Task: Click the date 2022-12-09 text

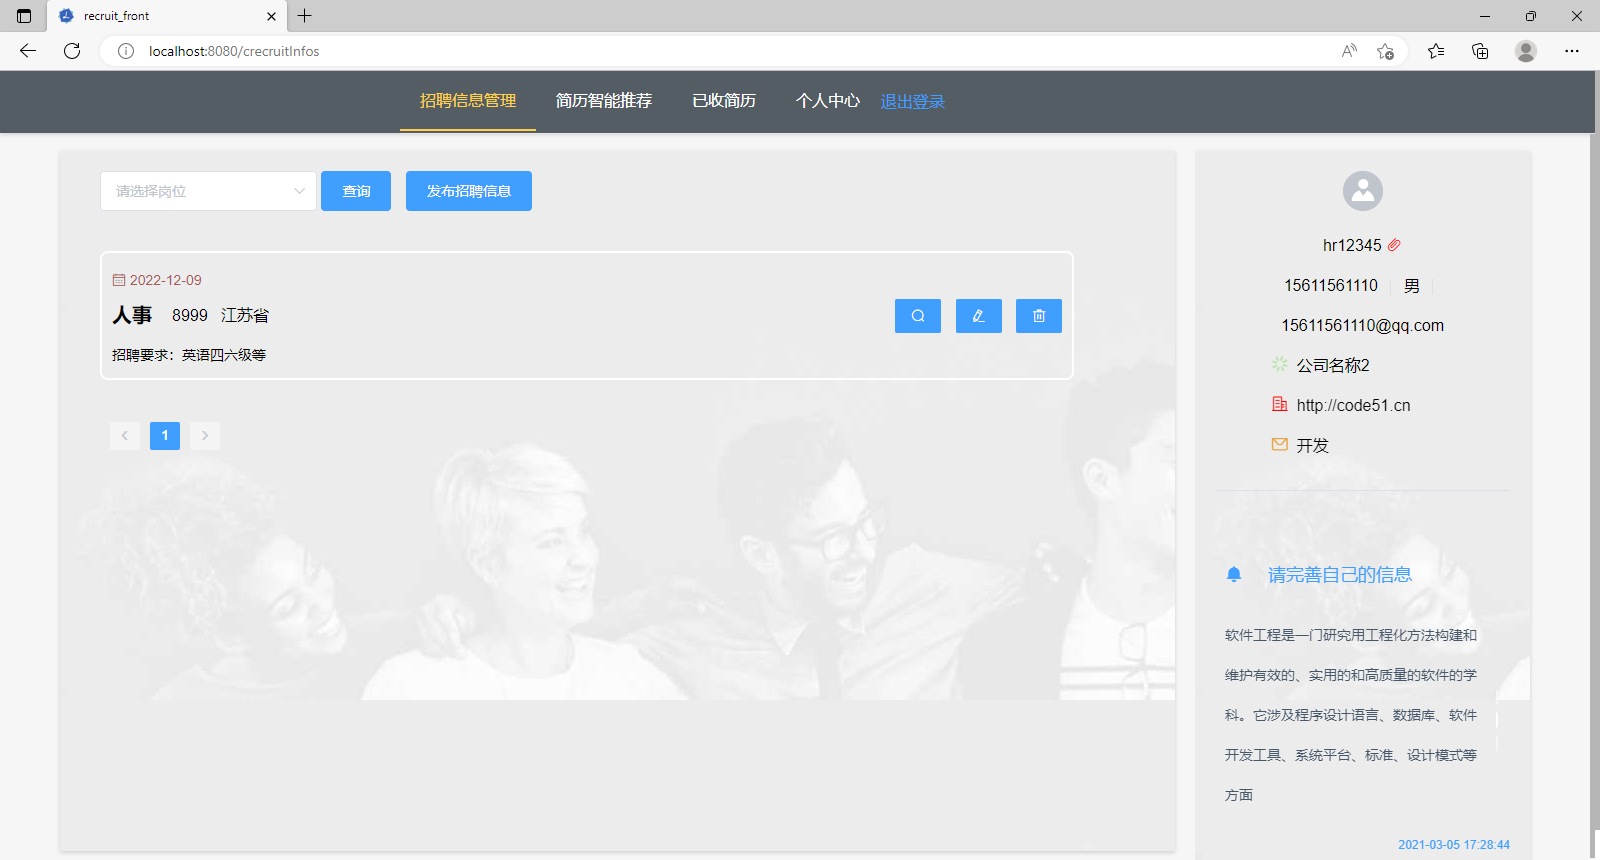Action: [166, 280]
